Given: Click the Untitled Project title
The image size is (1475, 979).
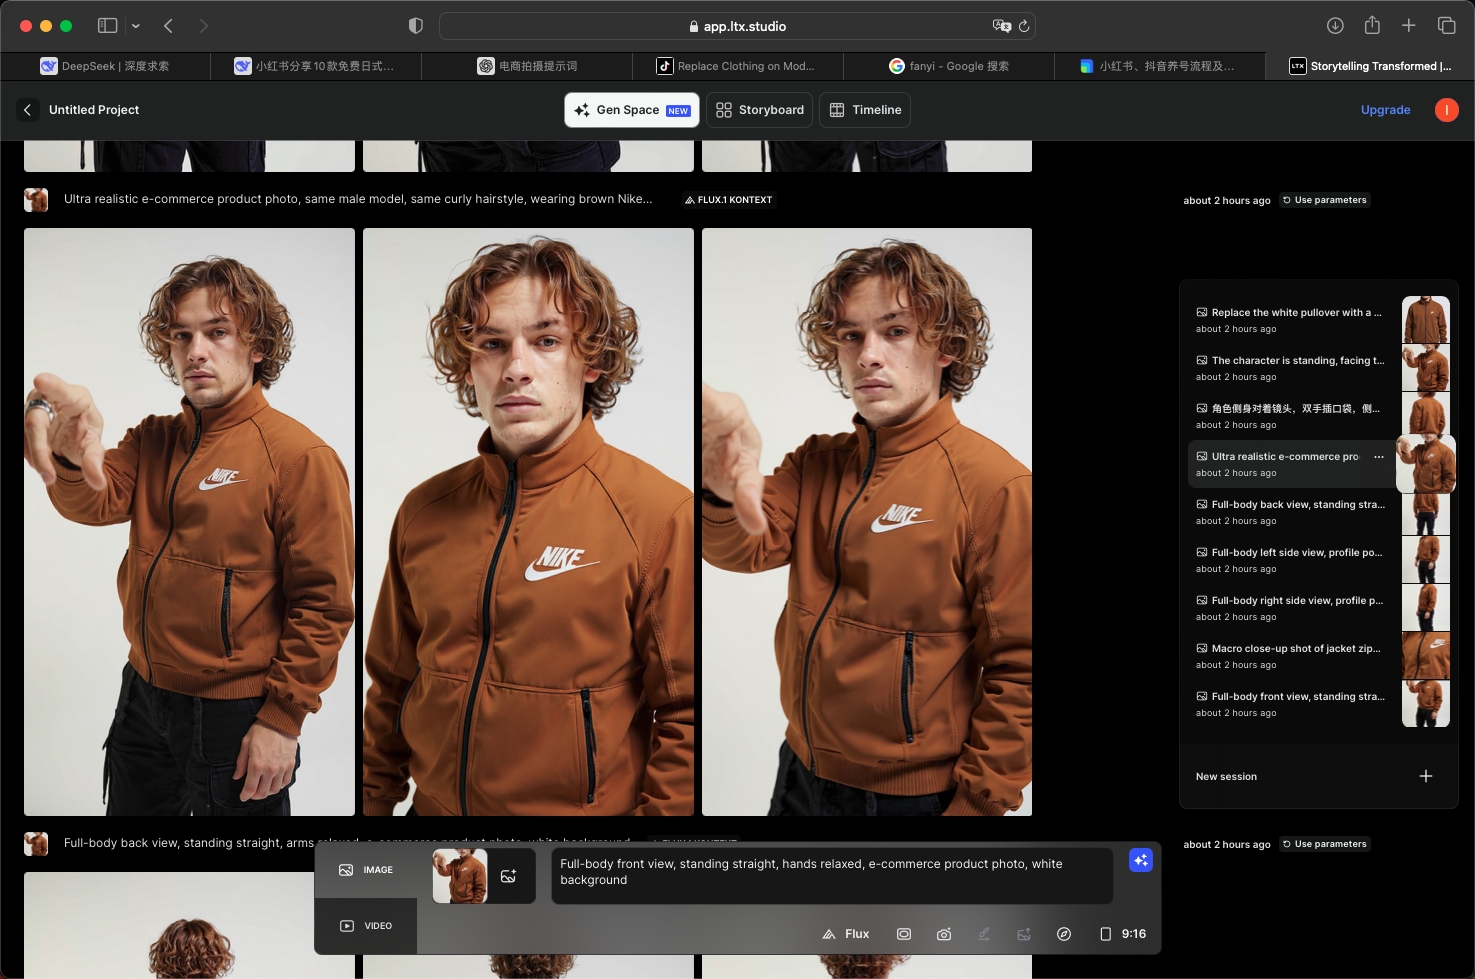Looking at the screenshot, I should [x=94, y=110].
